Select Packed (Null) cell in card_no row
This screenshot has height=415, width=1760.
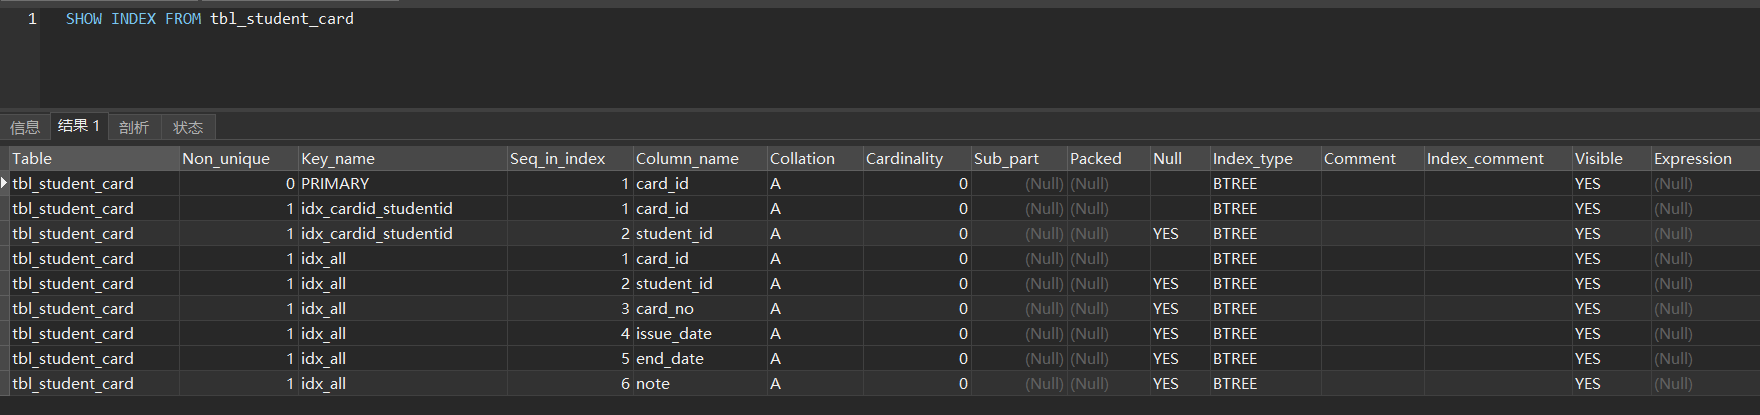(x=1109, y=309)
